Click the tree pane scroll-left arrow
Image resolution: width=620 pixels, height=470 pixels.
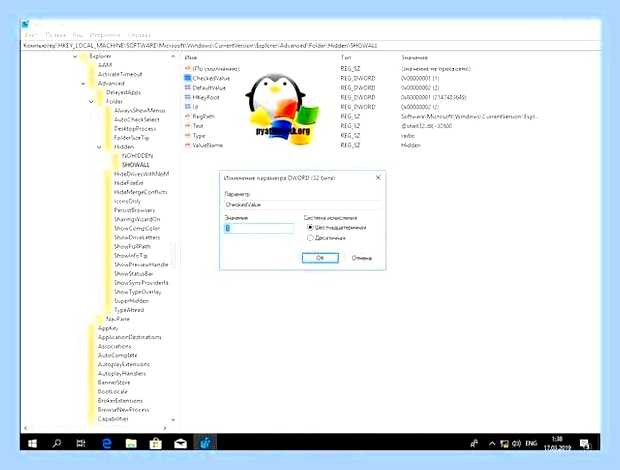click(x=26, y=428)
